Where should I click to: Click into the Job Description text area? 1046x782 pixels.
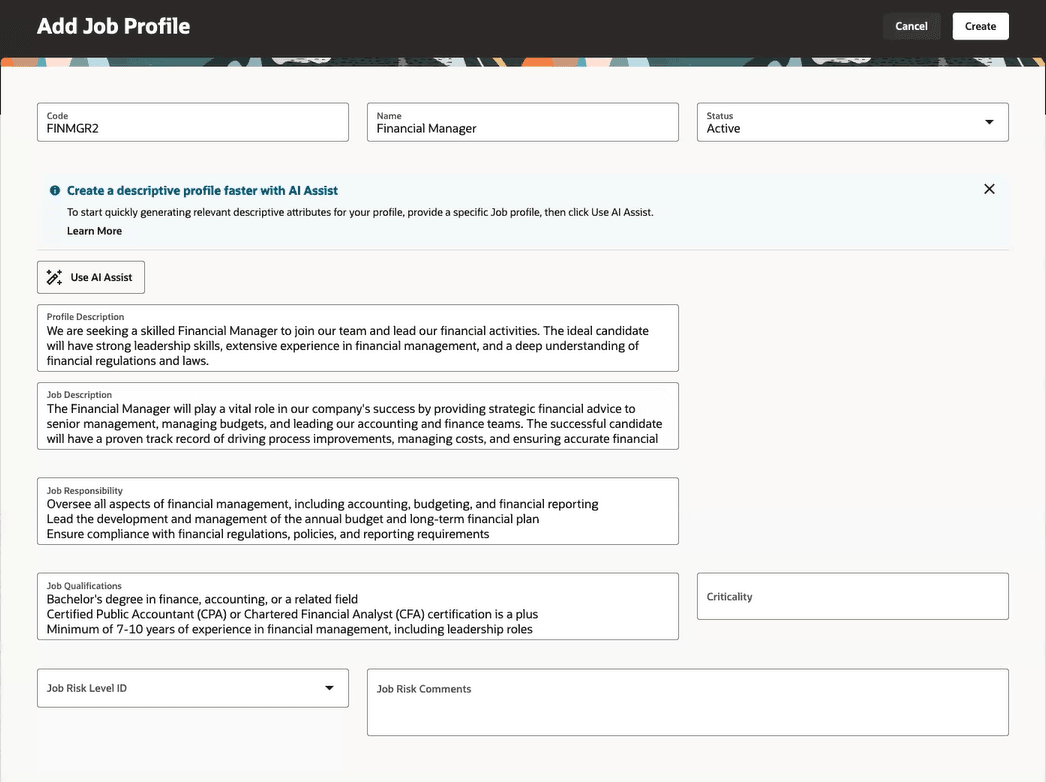[358, 416]
